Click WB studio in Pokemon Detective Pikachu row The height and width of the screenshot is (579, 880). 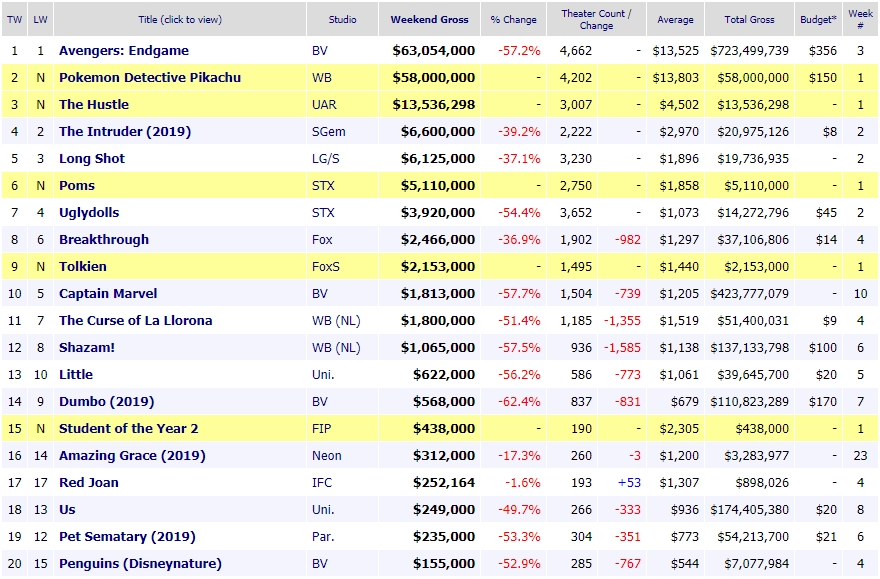[322, 77]
